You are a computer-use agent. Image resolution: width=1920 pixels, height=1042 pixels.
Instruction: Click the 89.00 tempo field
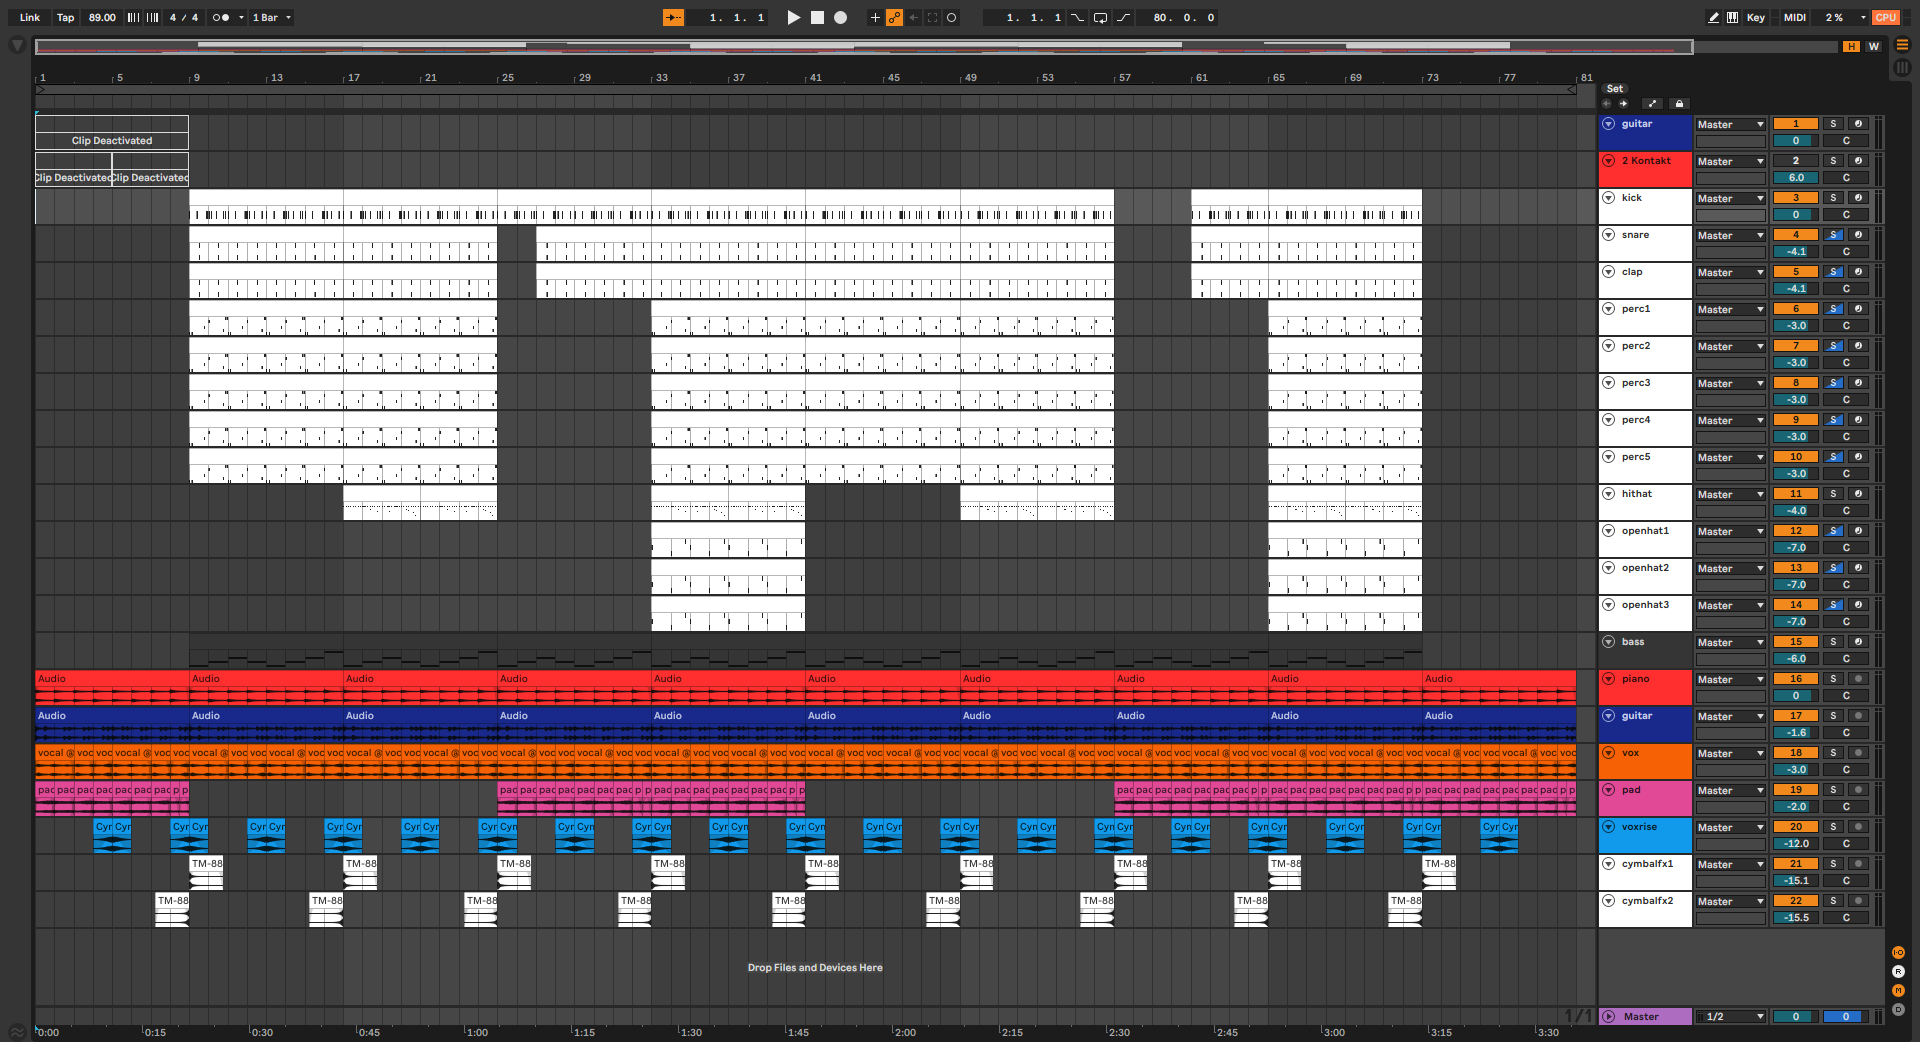pyautogui.click(x=102, y=17)
